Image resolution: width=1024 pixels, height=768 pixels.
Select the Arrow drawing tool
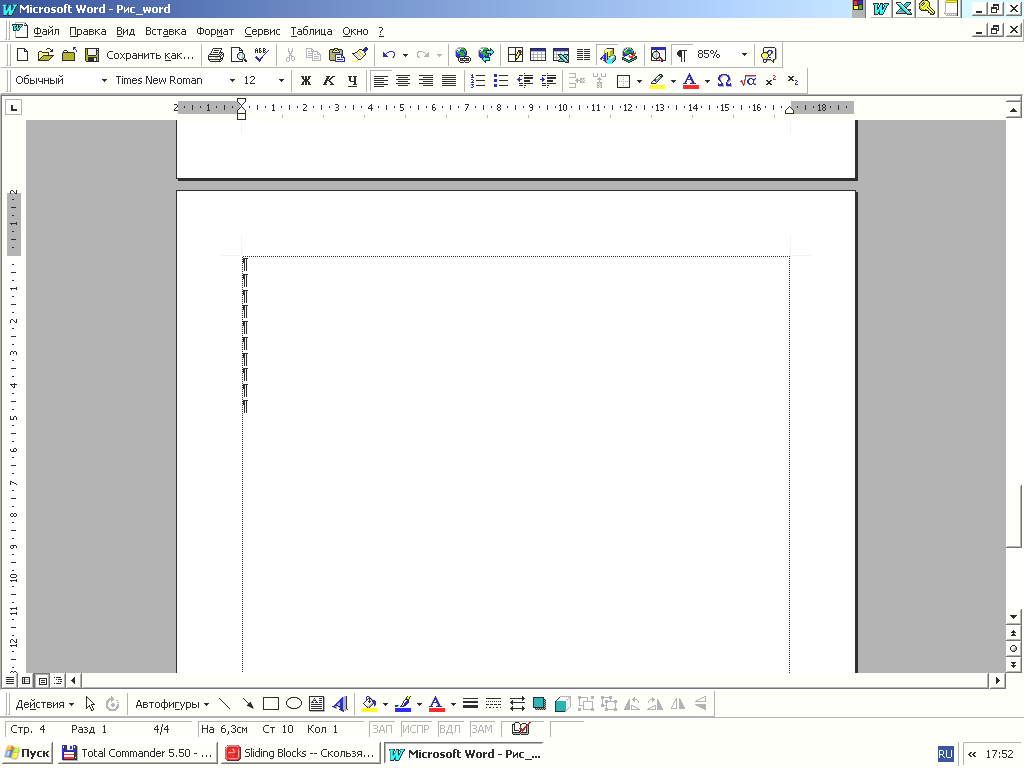pos(248,703)
